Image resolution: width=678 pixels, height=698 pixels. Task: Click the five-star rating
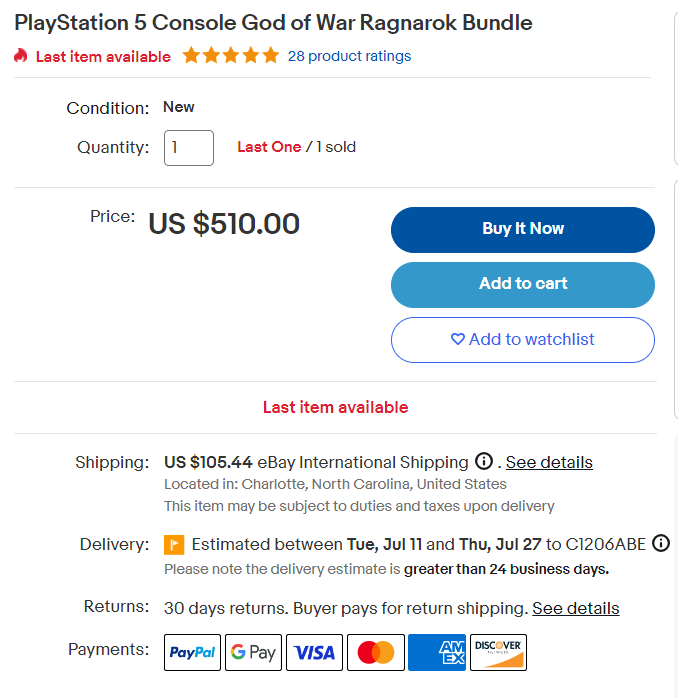[231, 56]
